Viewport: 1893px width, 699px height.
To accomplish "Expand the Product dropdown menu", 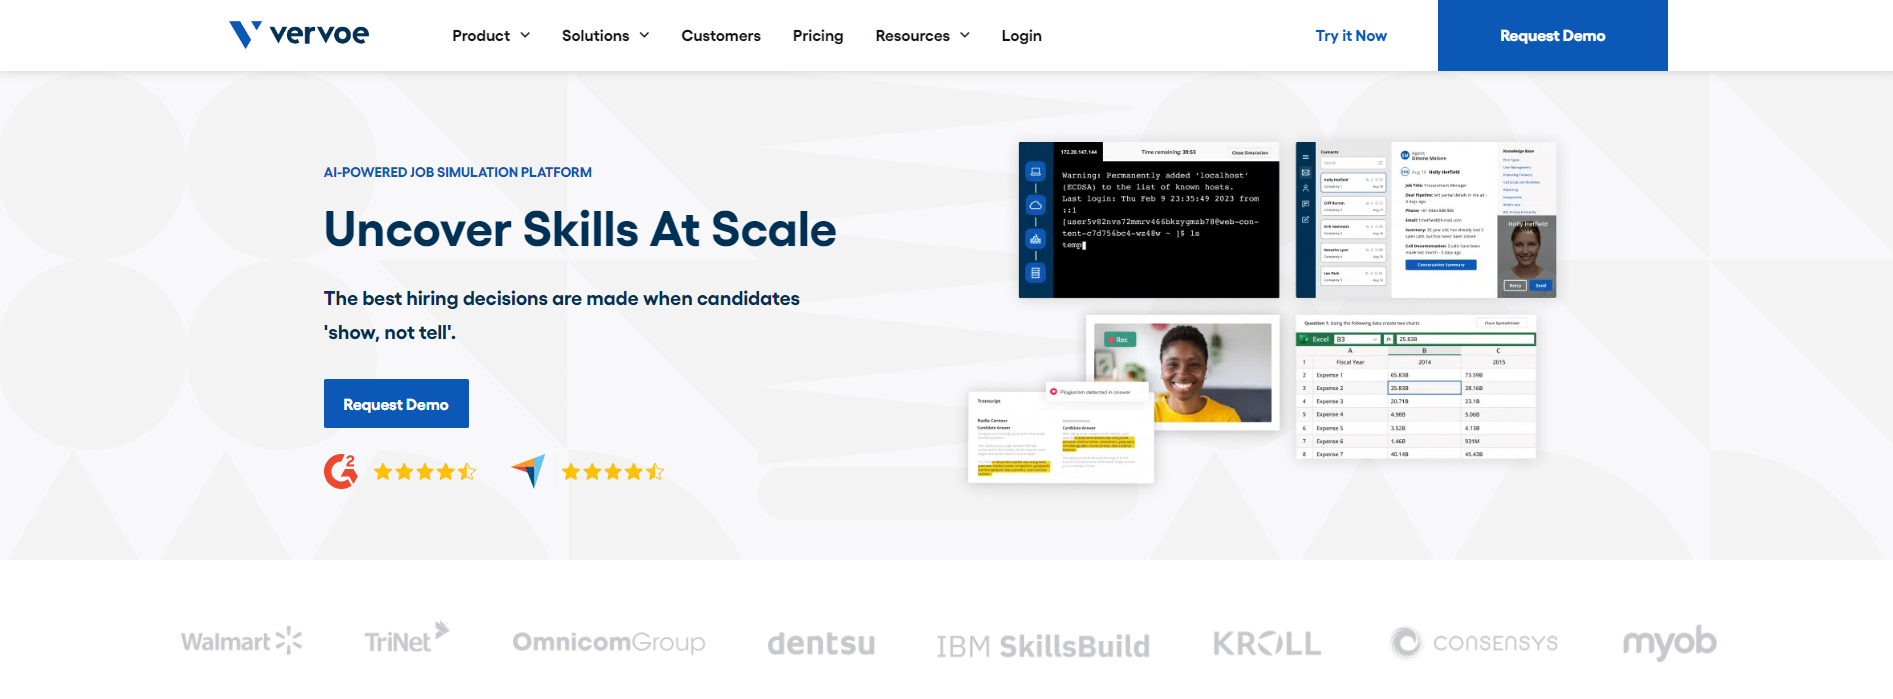I will click(x=491, y=36).
